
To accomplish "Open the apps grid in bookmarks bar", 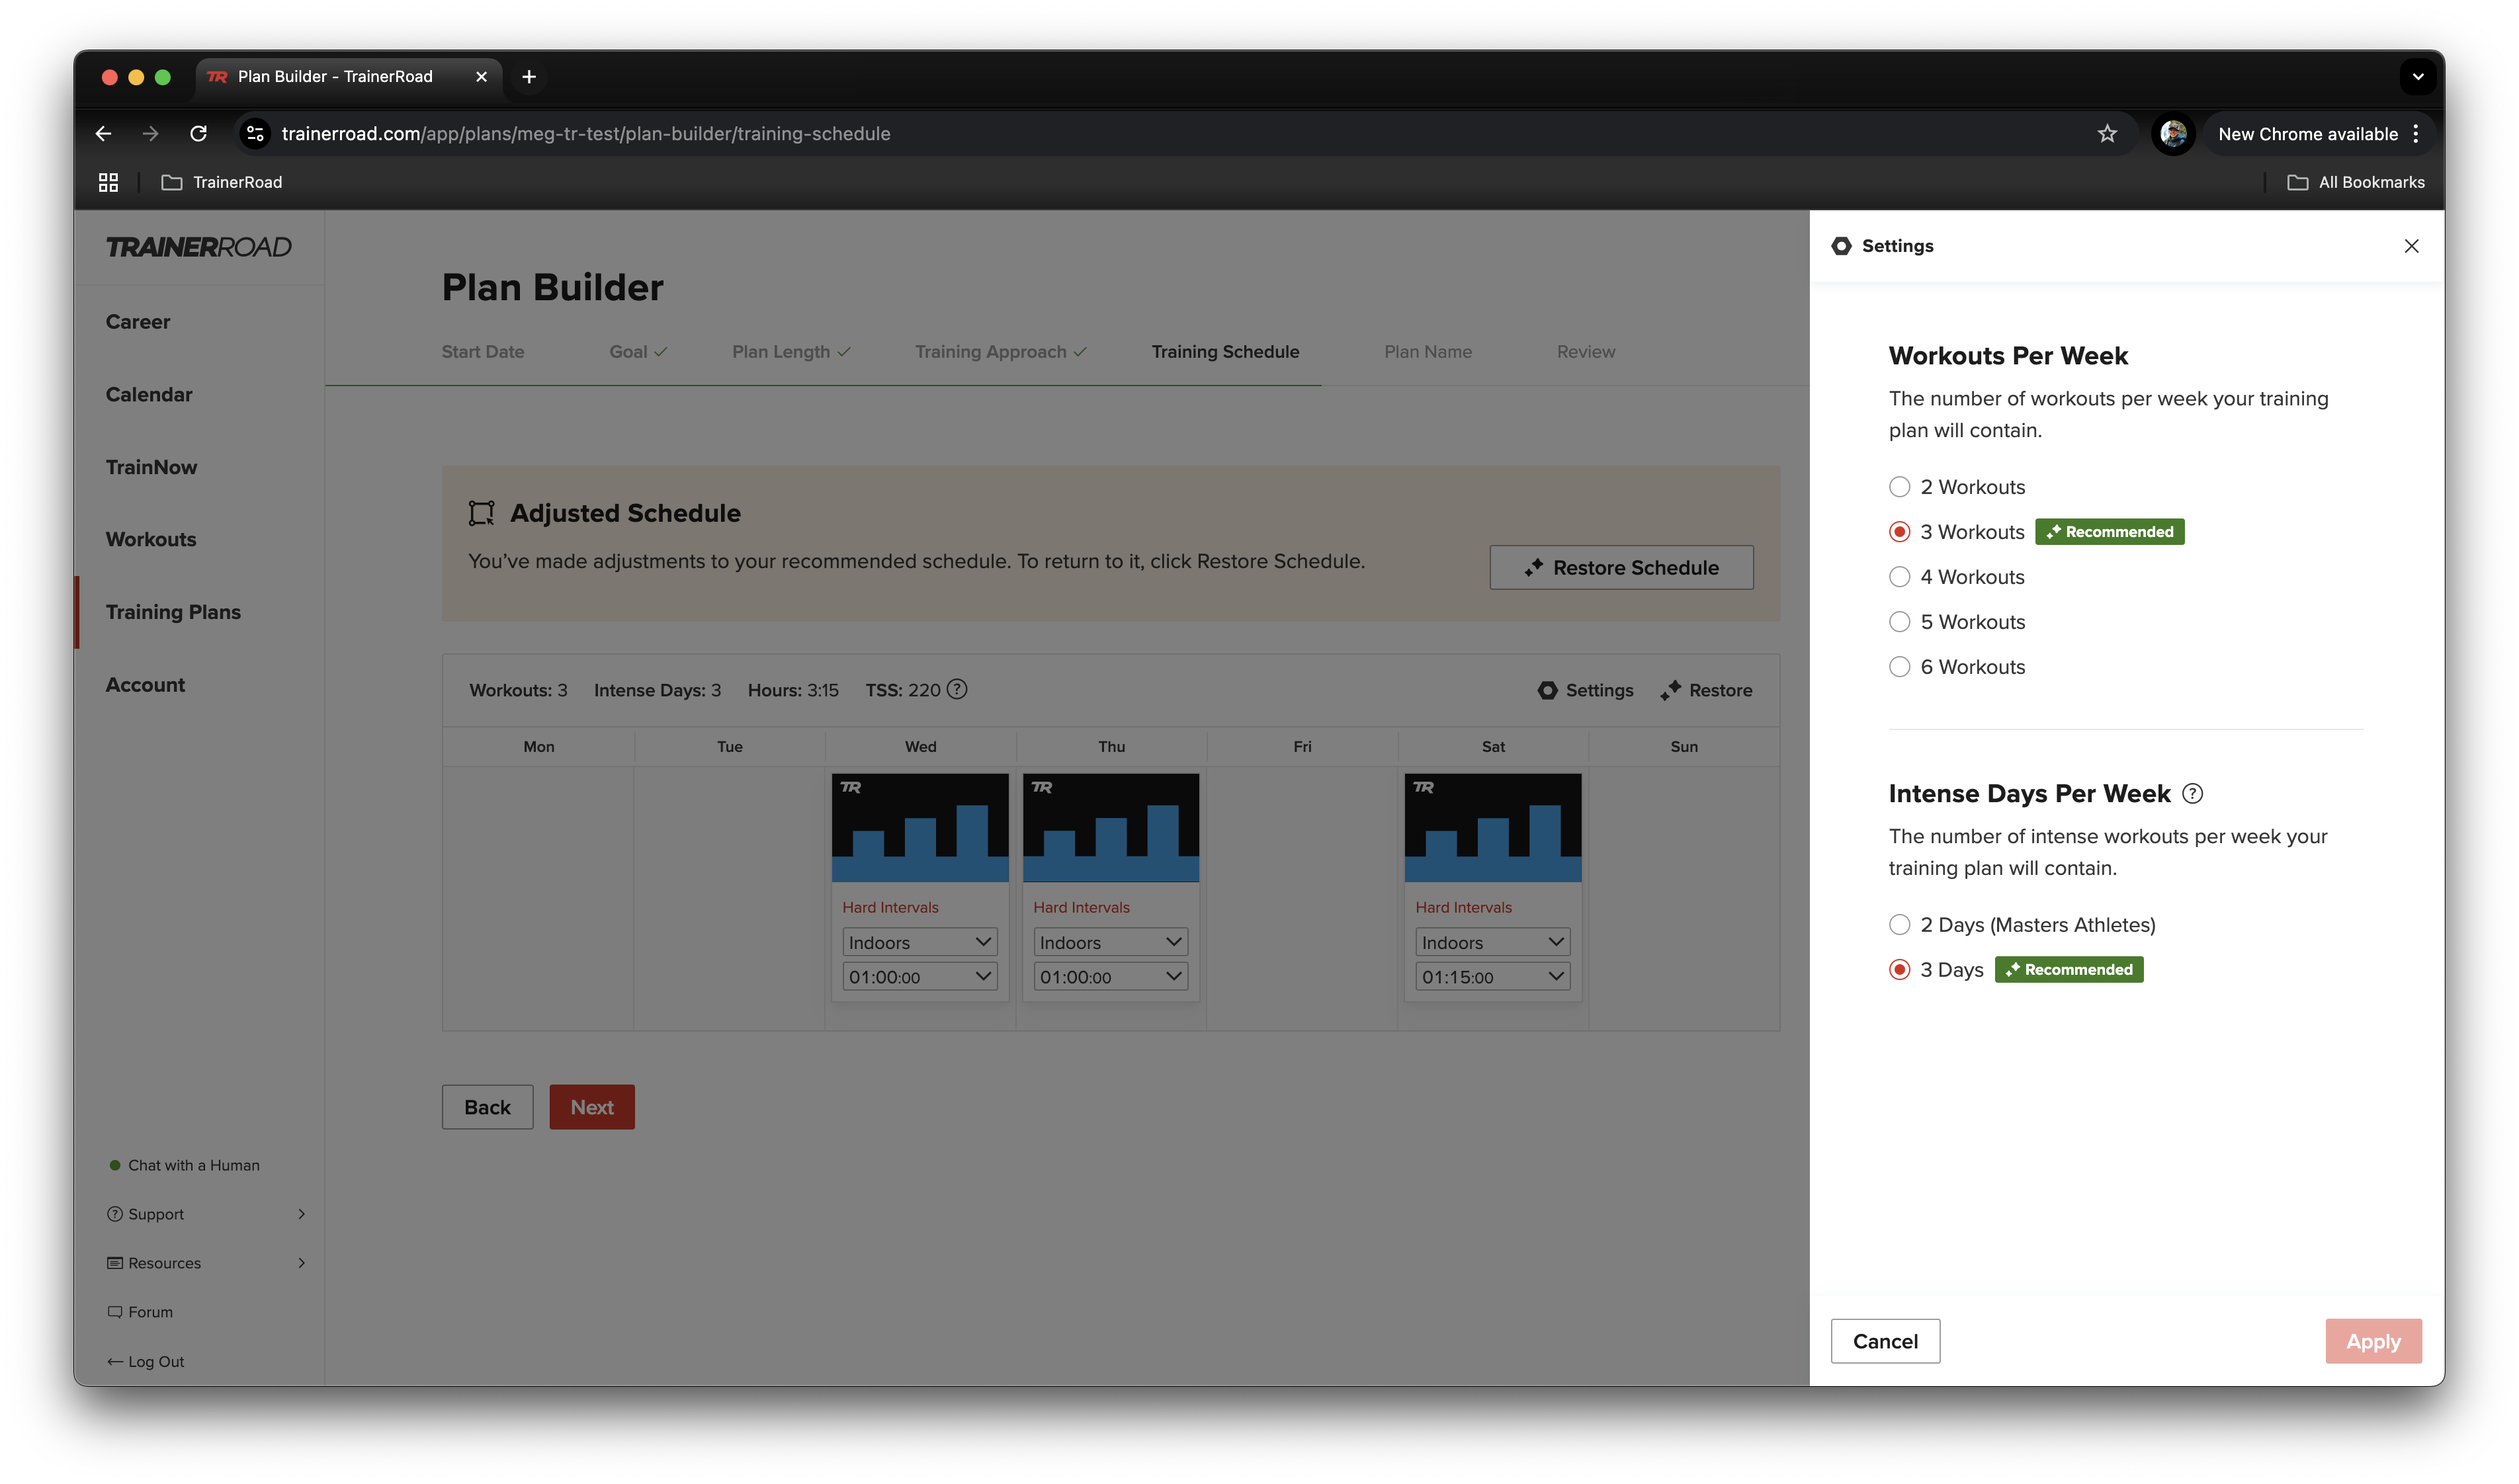I will point(108,182).
